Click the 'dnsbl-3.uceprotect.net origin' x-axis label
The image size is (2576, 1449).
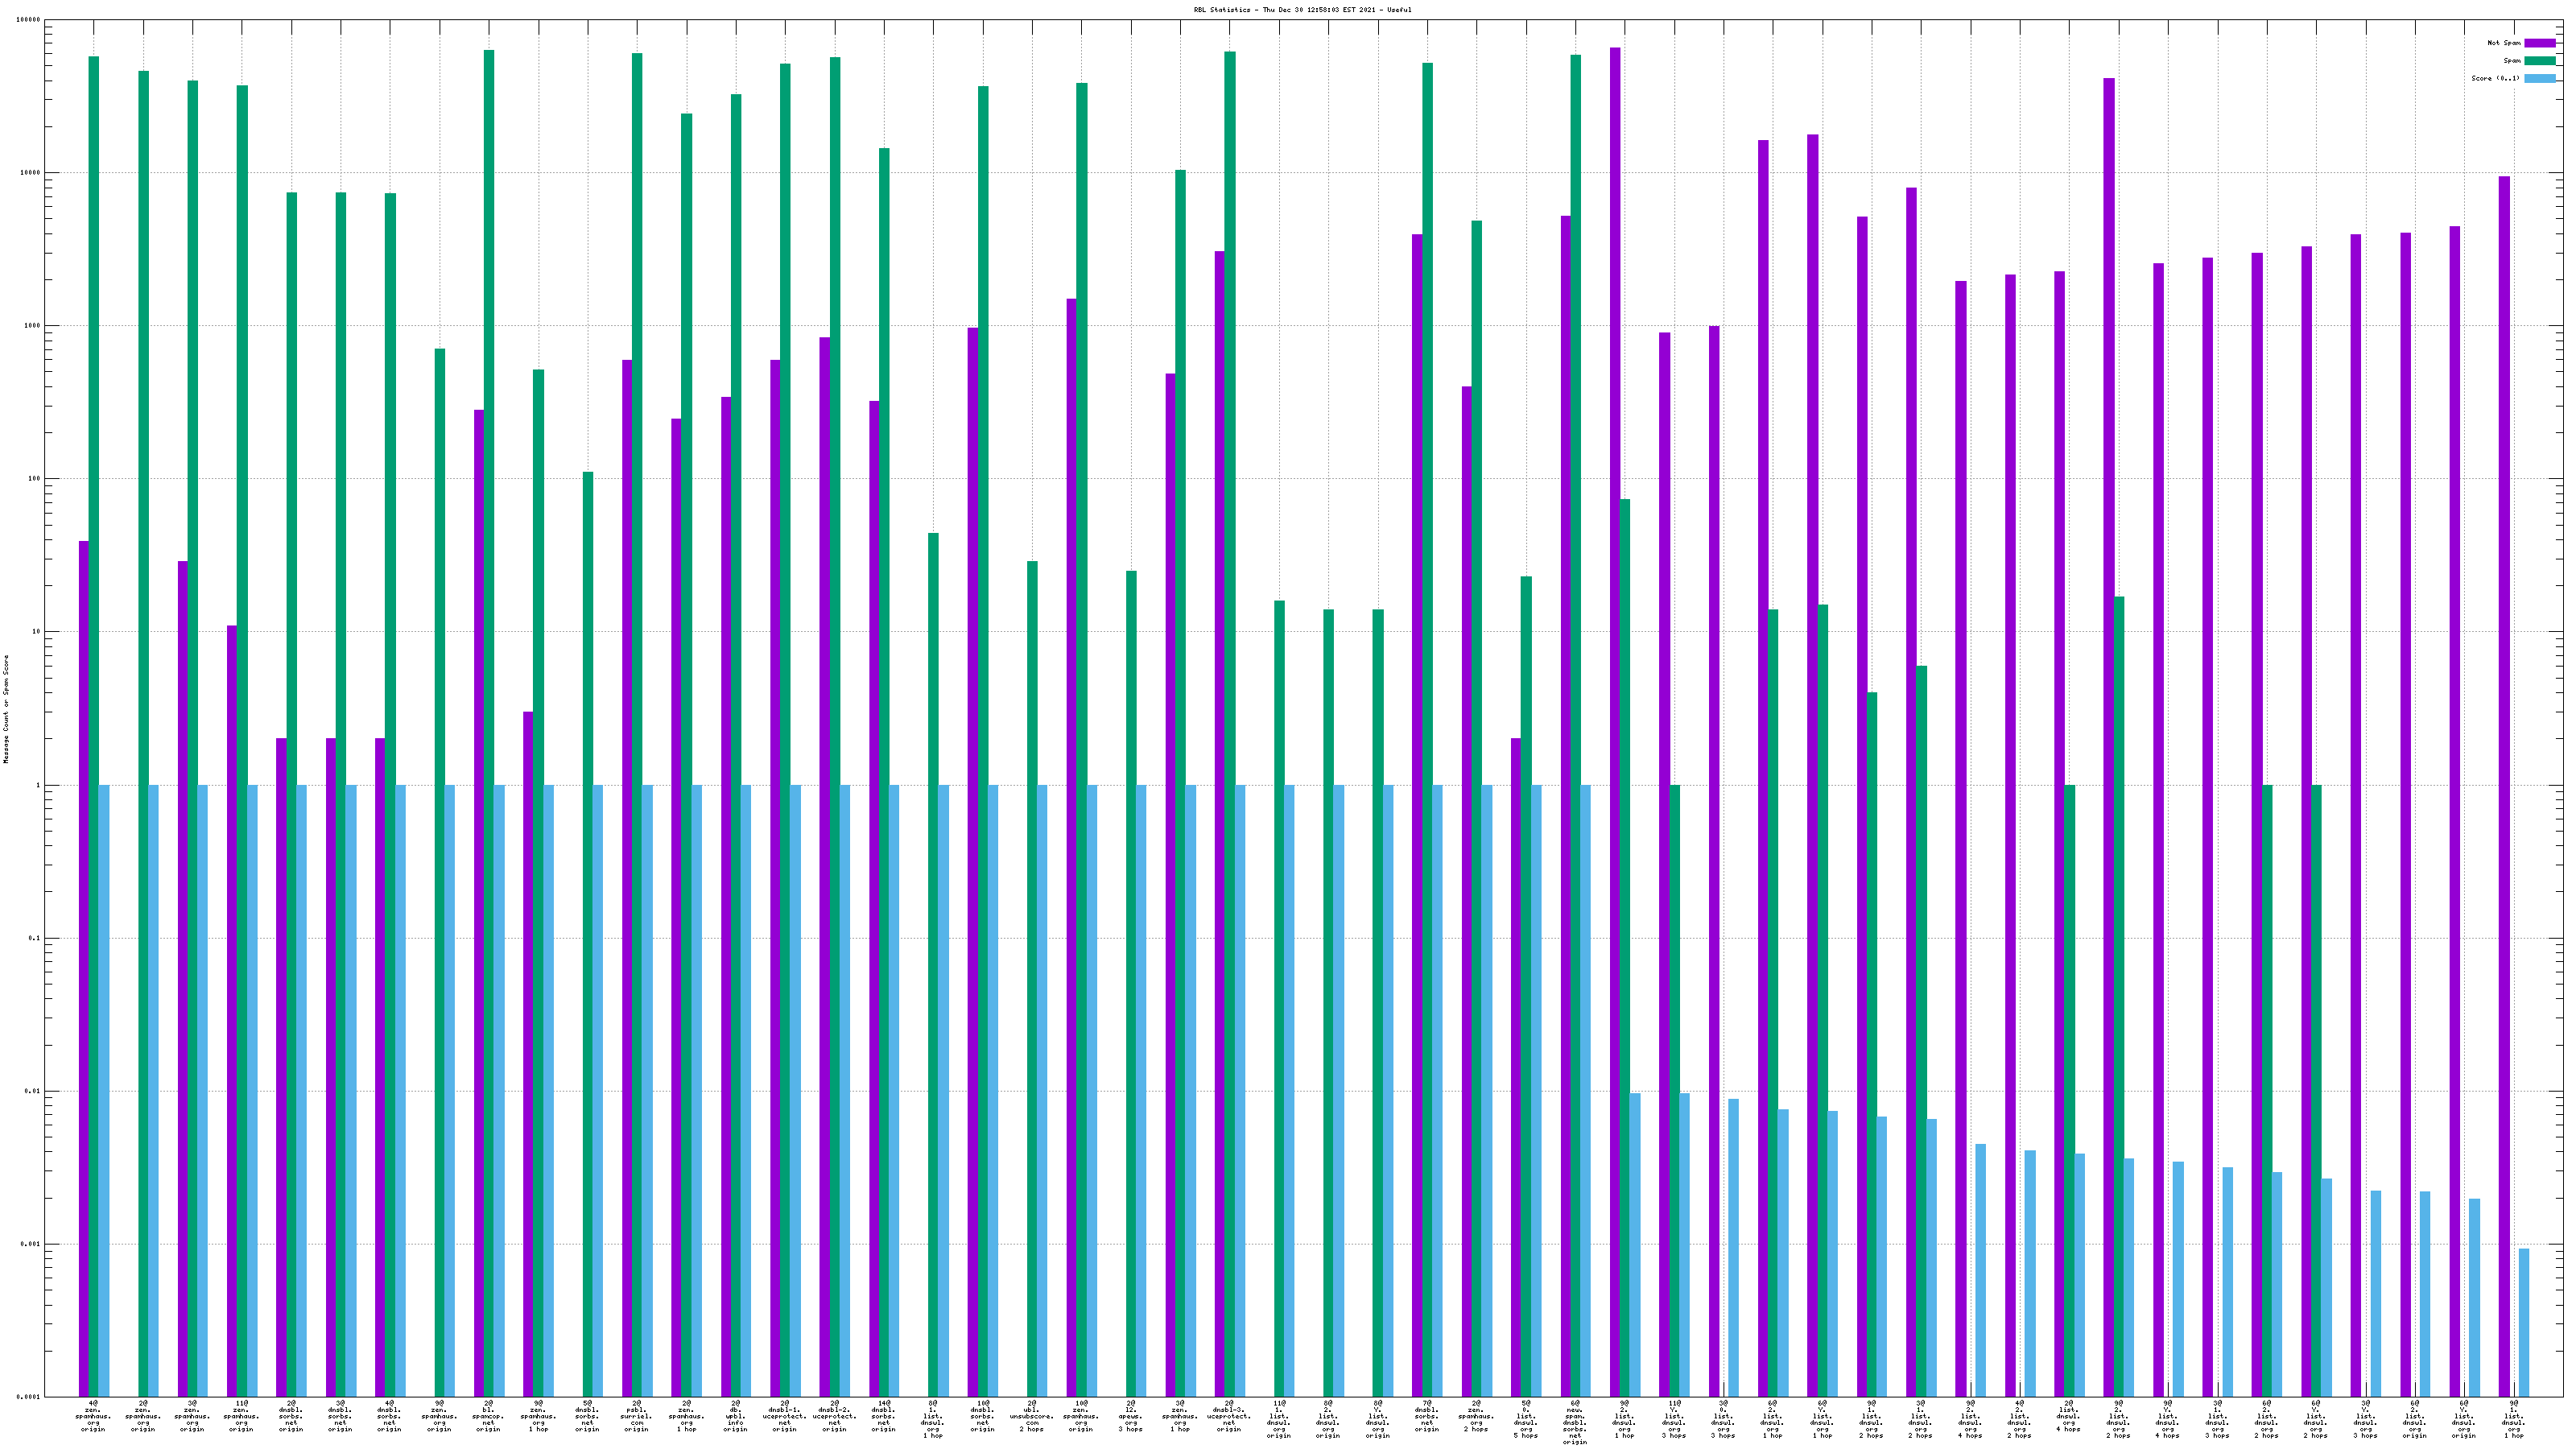click(x=1229, y=1416)
